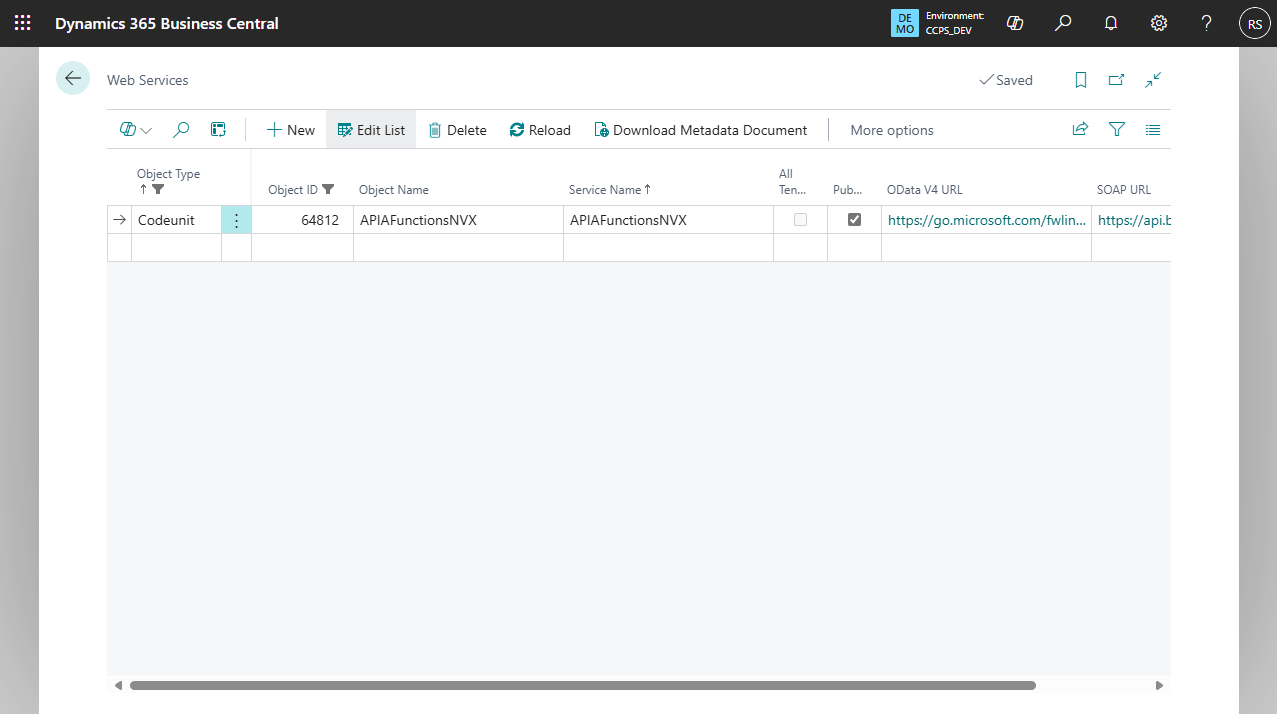Click the top bar search magnifier
This screenshot has width=1277, height=714.
[1063, 23]
